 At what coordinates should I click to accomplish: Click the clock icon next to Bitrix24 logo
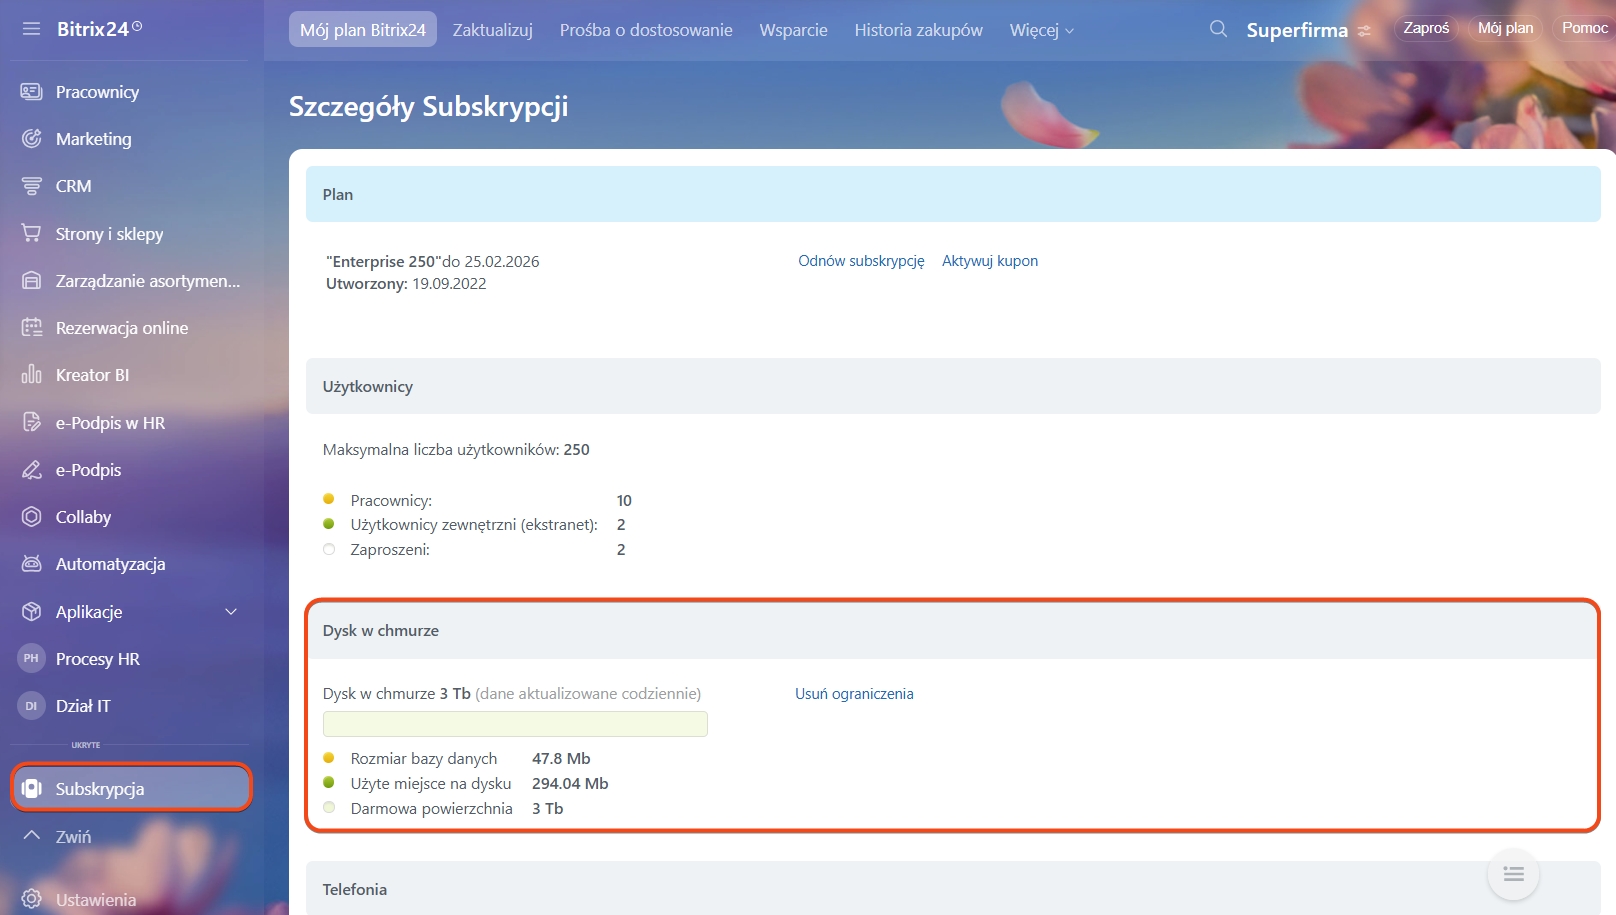pos(137,26)
